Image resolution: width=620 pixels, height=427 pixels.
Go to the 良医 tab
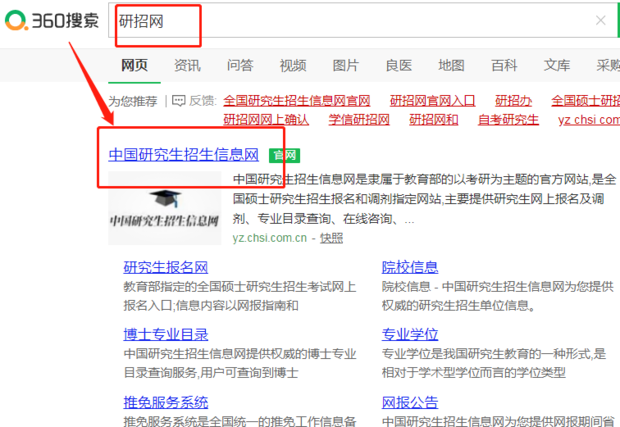pos(399,65)
